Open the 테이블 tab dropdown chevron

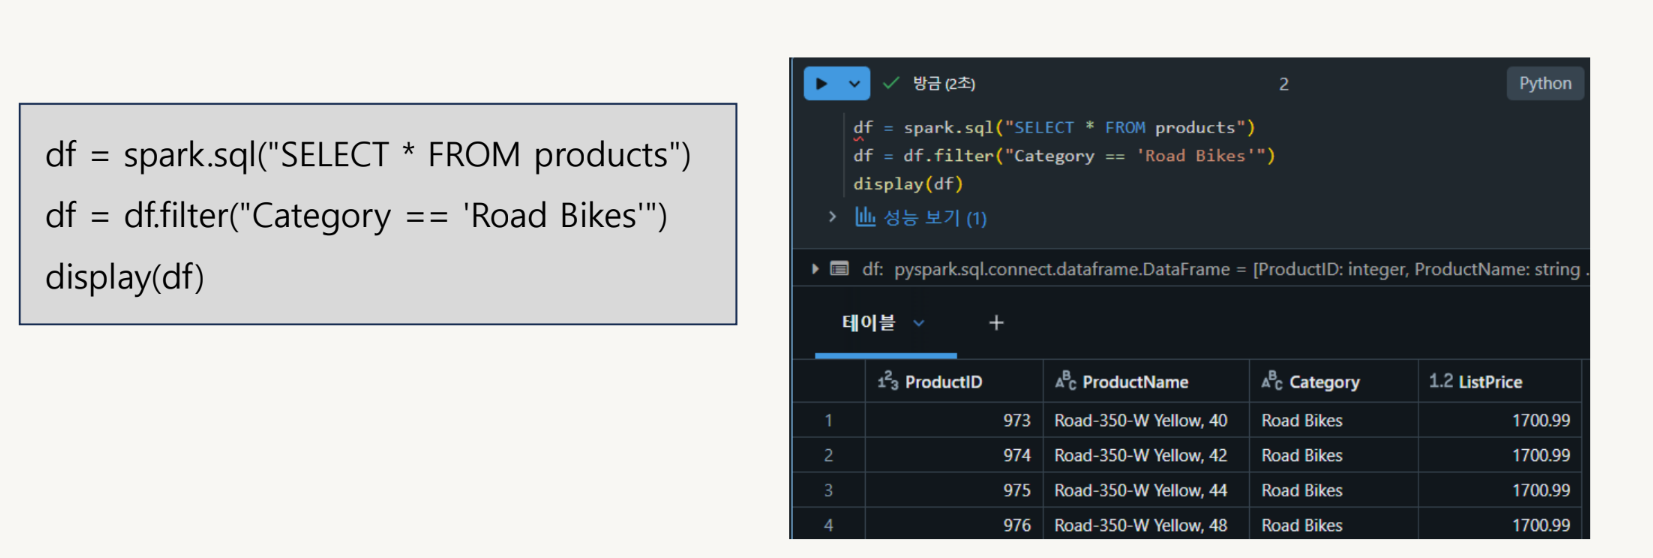click(919, 323)
